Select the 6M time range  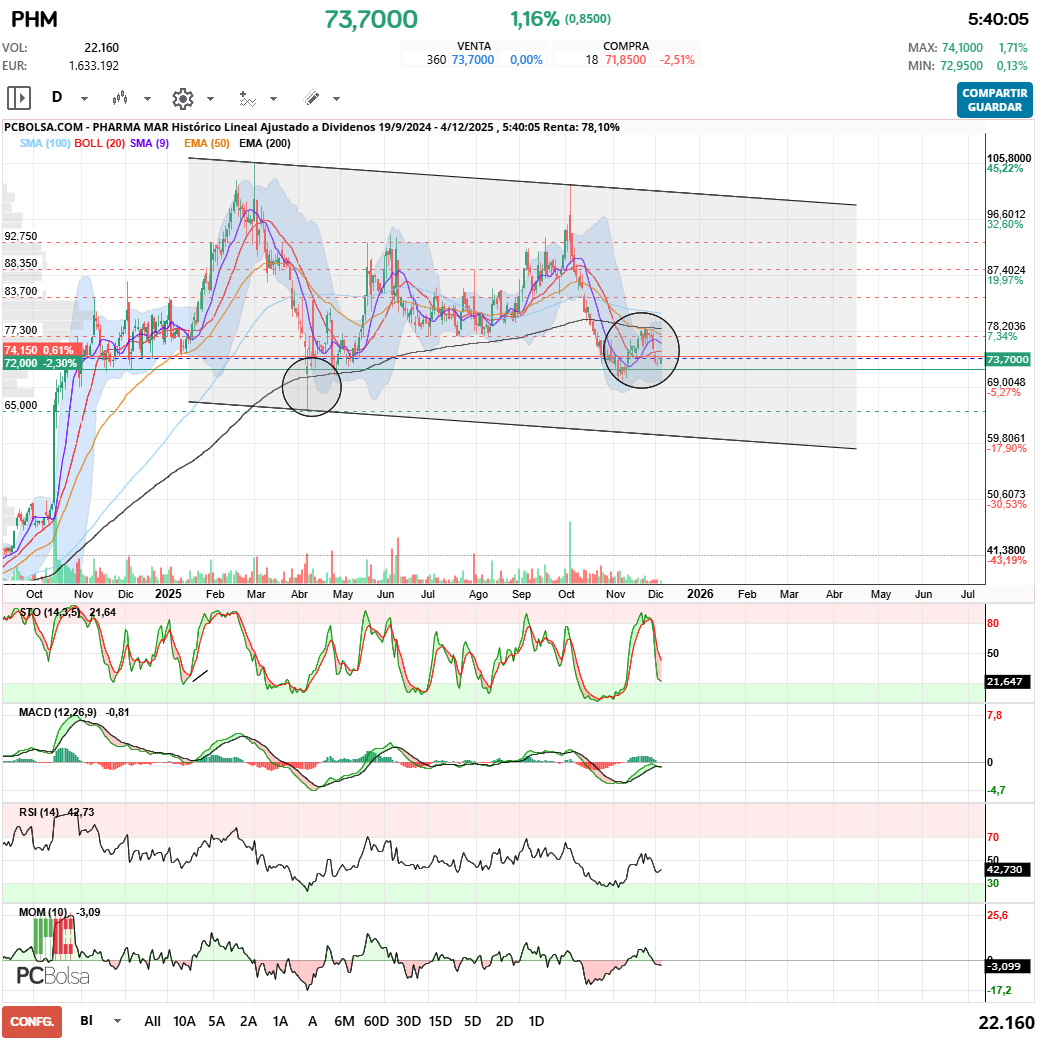click(344, 1021)
